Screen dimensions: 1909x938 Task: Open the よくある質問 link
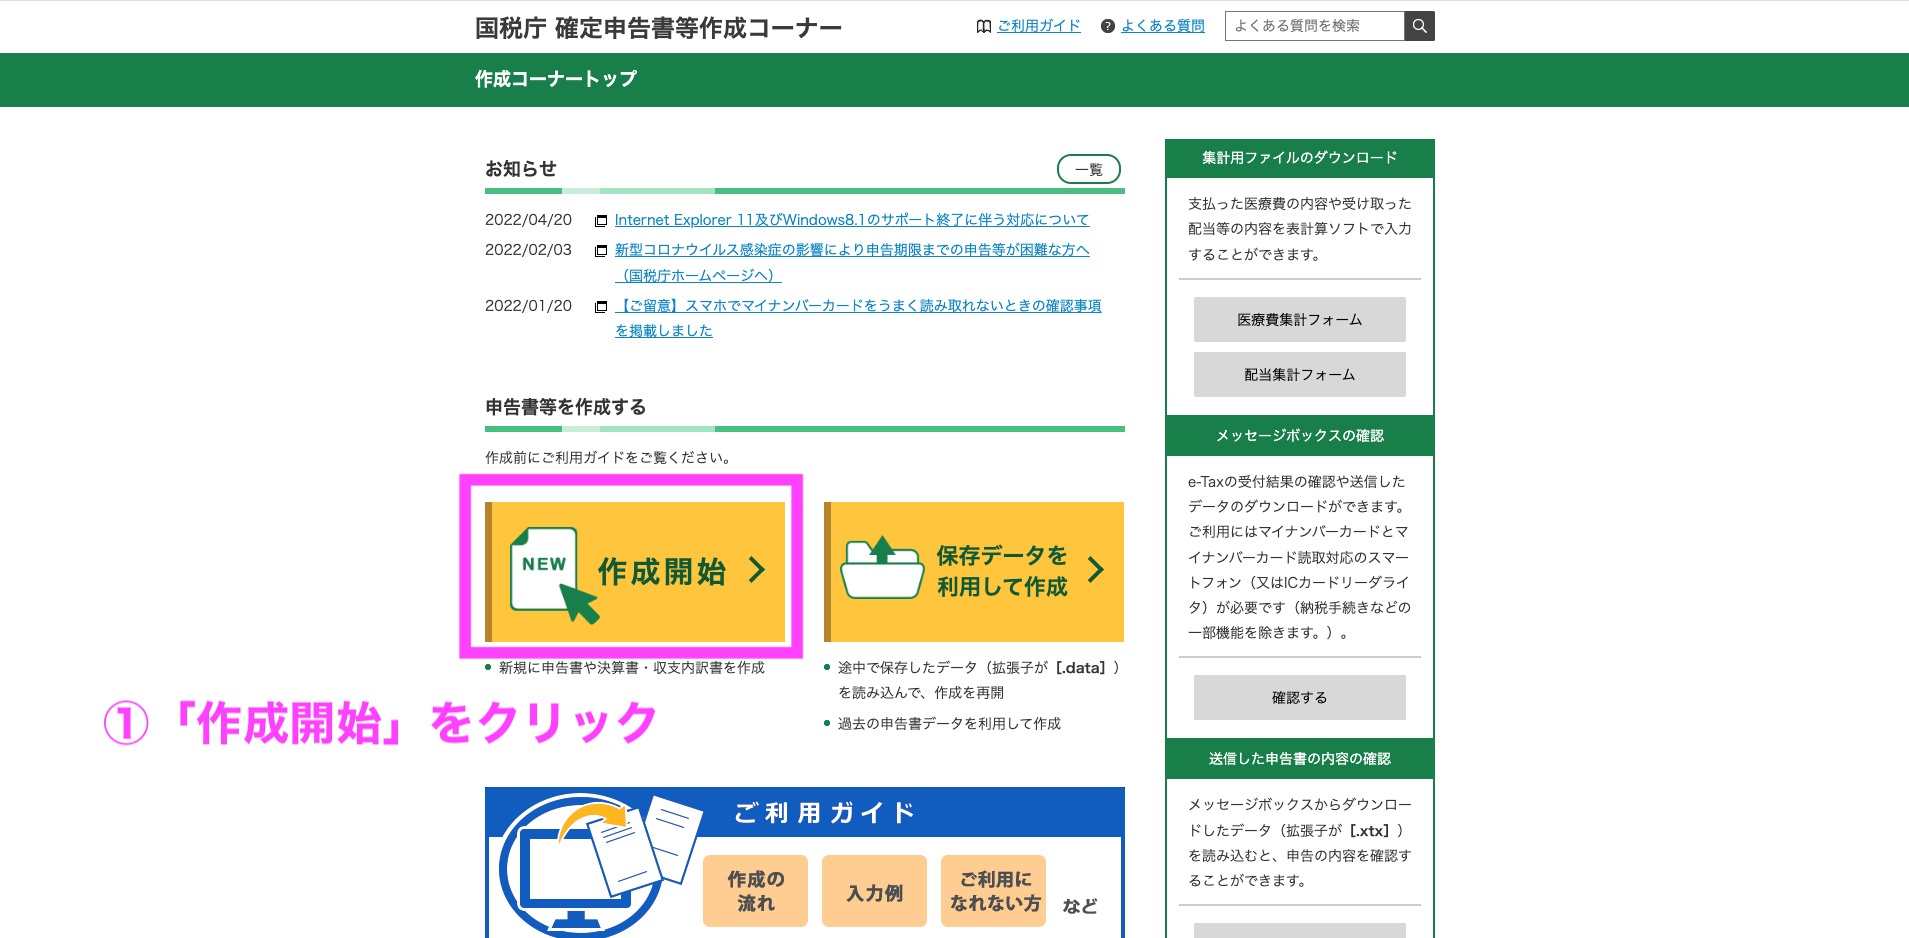(x=1162, y=25)
